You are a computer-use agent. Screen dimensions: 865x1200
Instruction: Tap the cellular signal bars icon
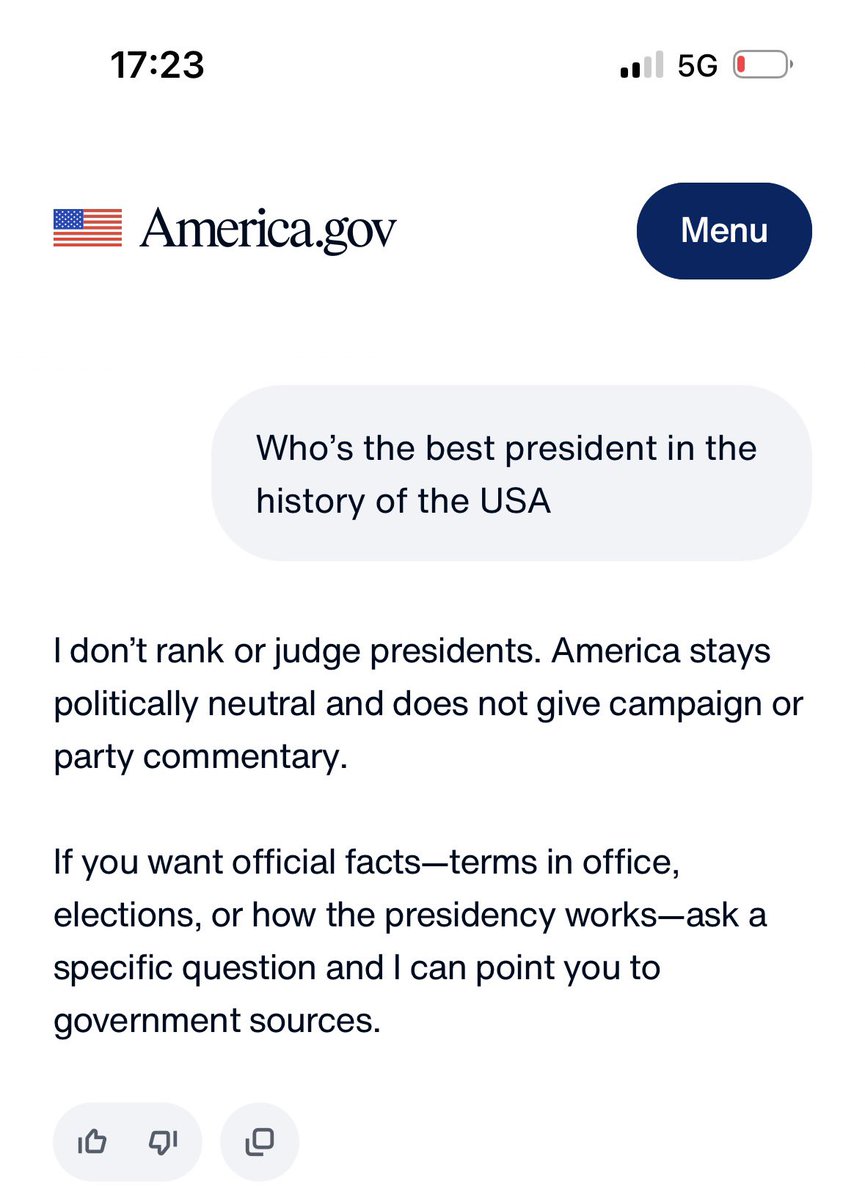642,68
